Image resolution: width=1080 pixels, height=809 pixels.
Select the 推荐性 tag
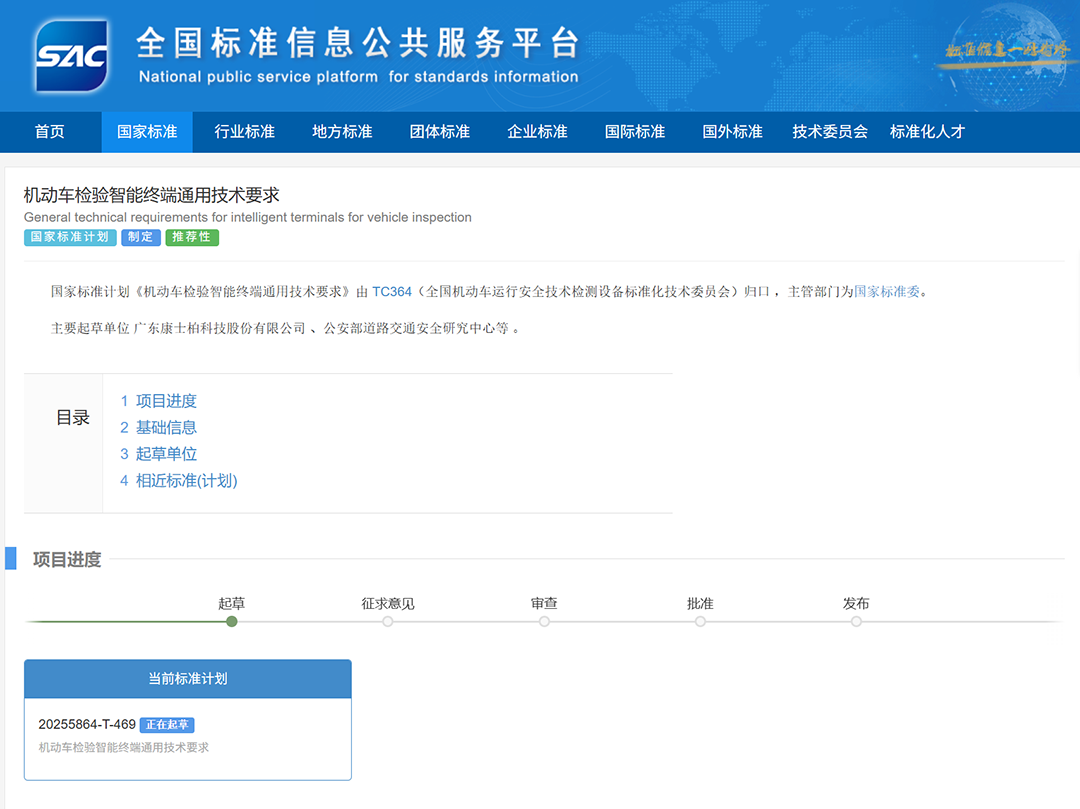[x=191, y=237]
